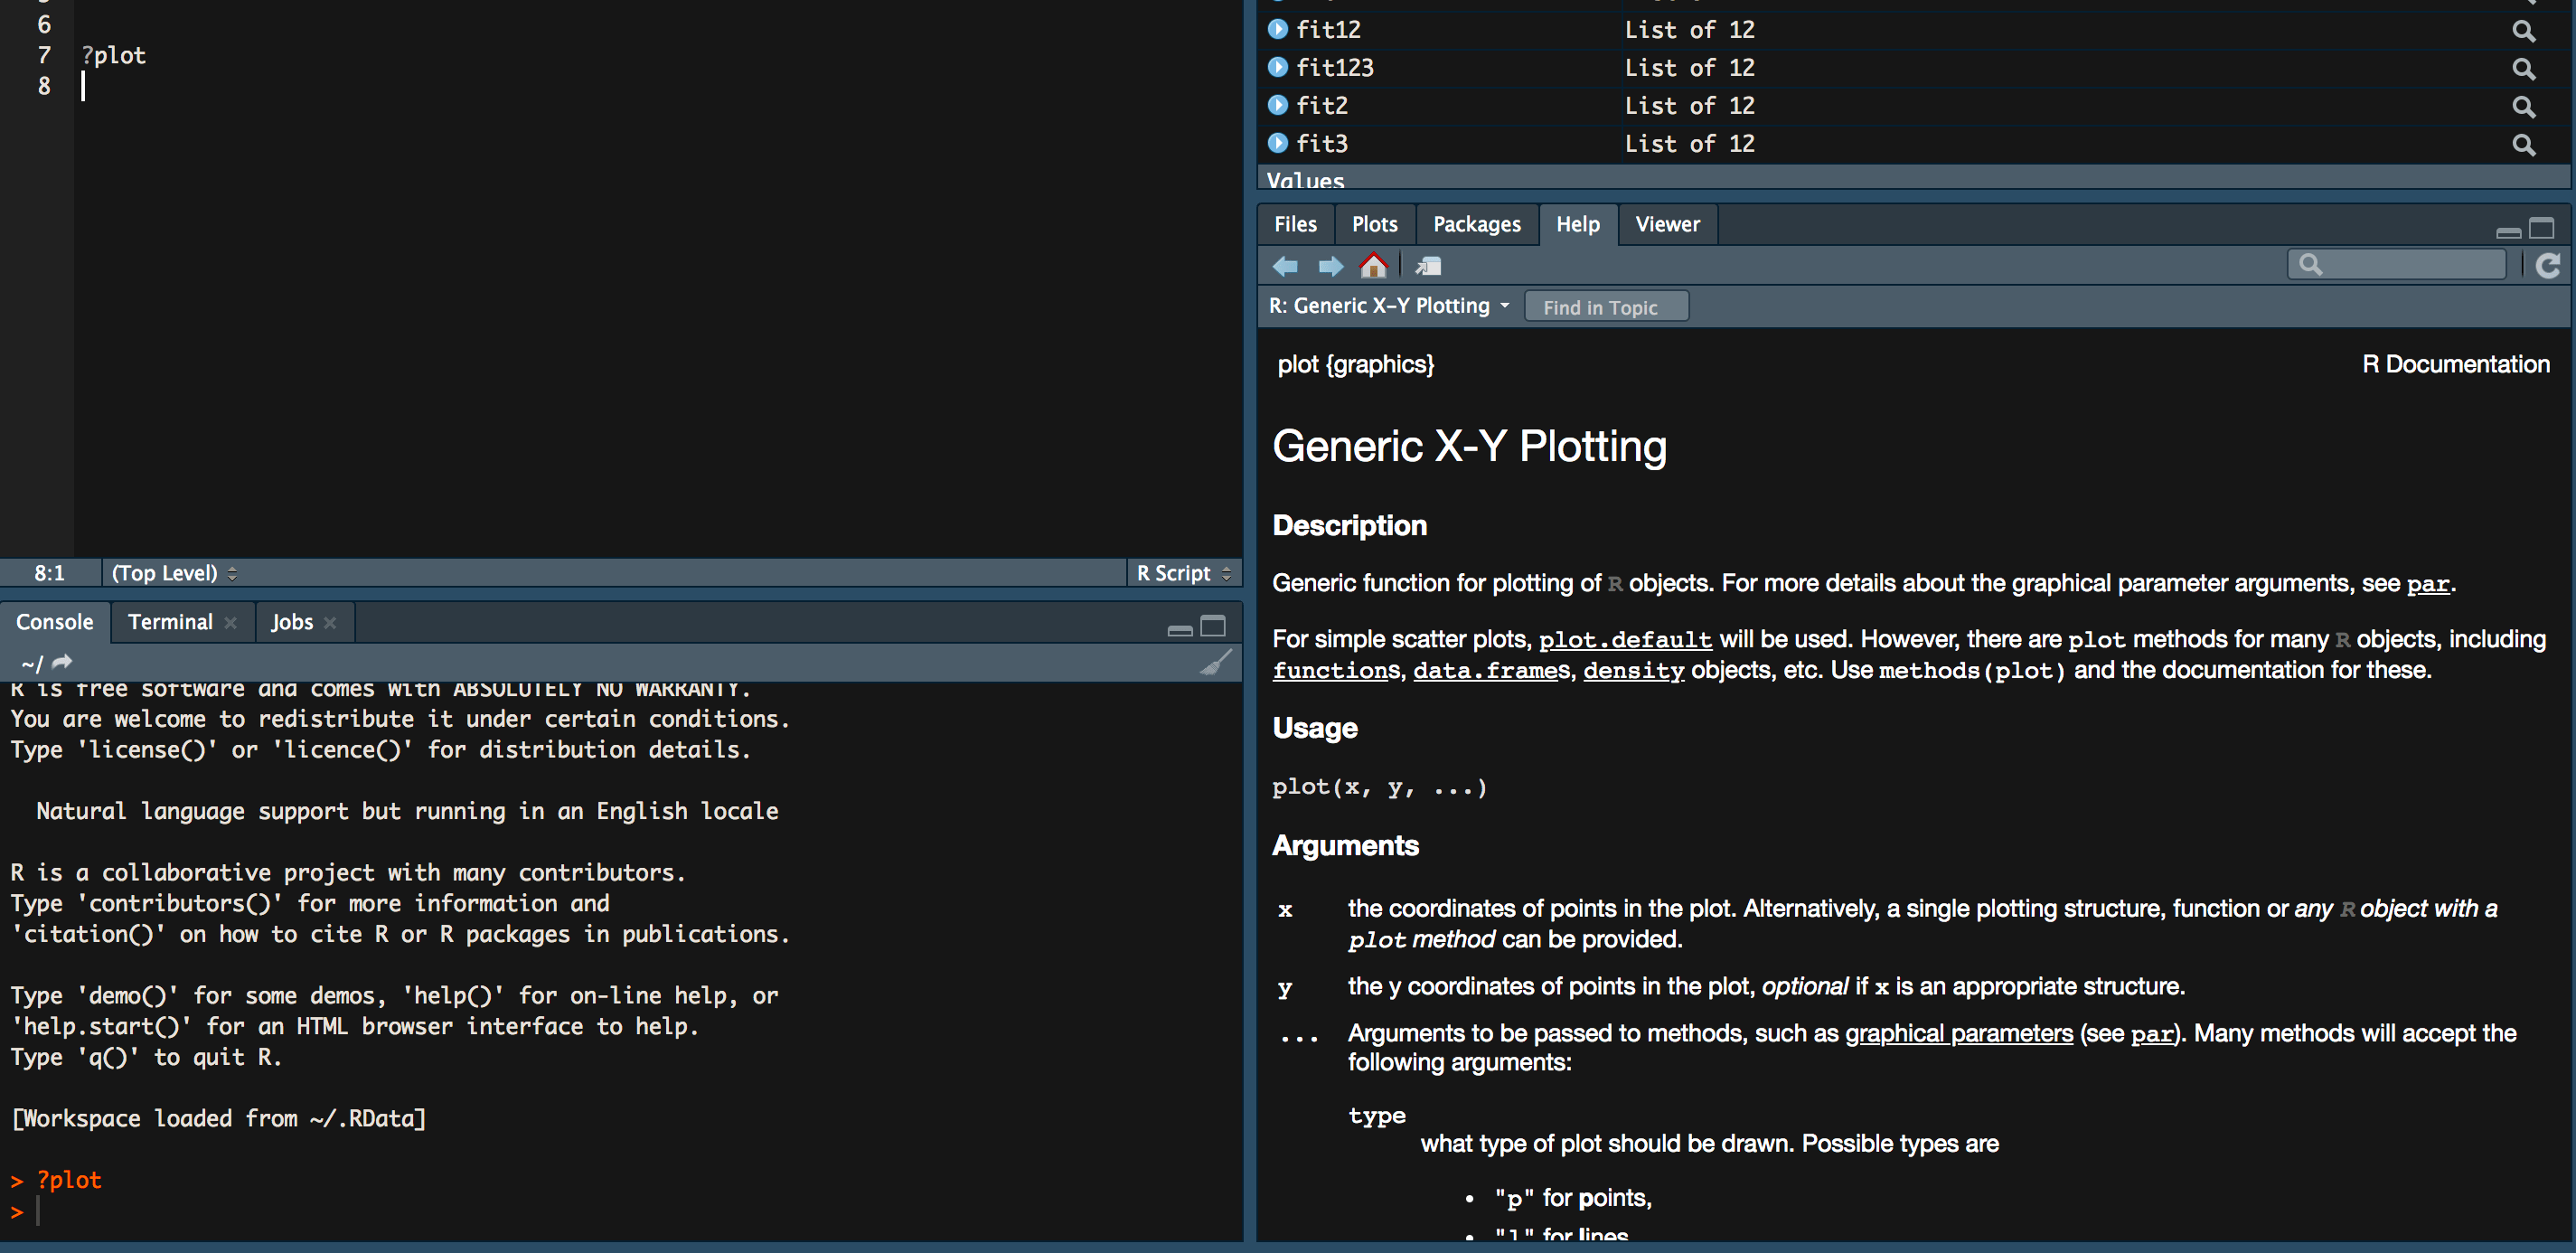
Task: View current working directory arrow icon
Action: pos(62,662)
